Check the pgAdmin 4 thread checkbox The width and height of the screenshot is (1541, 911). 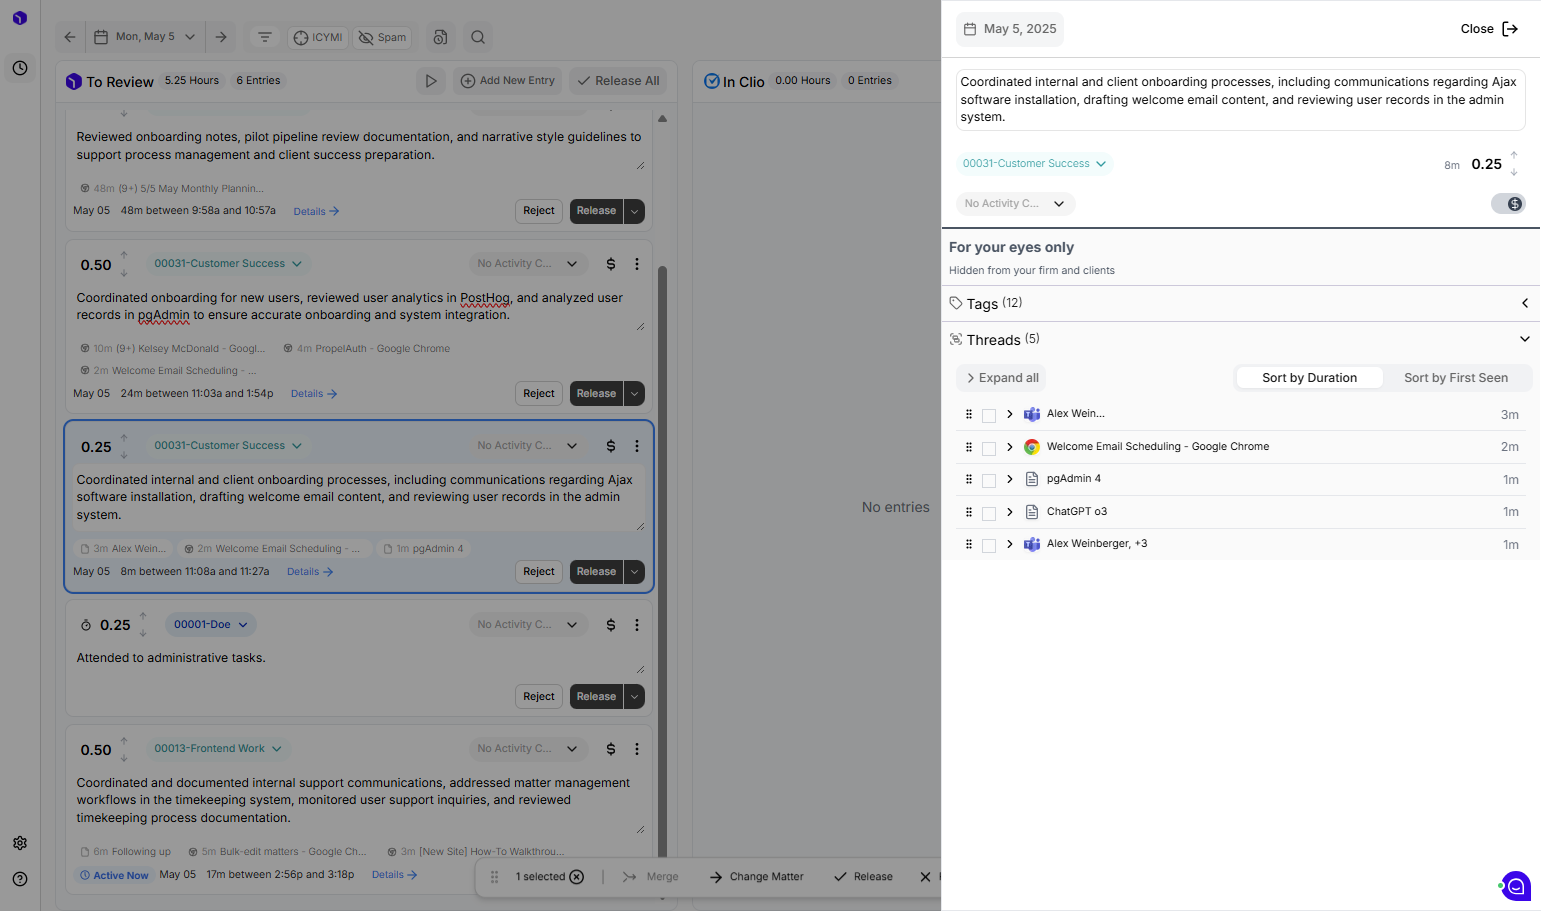point(989,481)
